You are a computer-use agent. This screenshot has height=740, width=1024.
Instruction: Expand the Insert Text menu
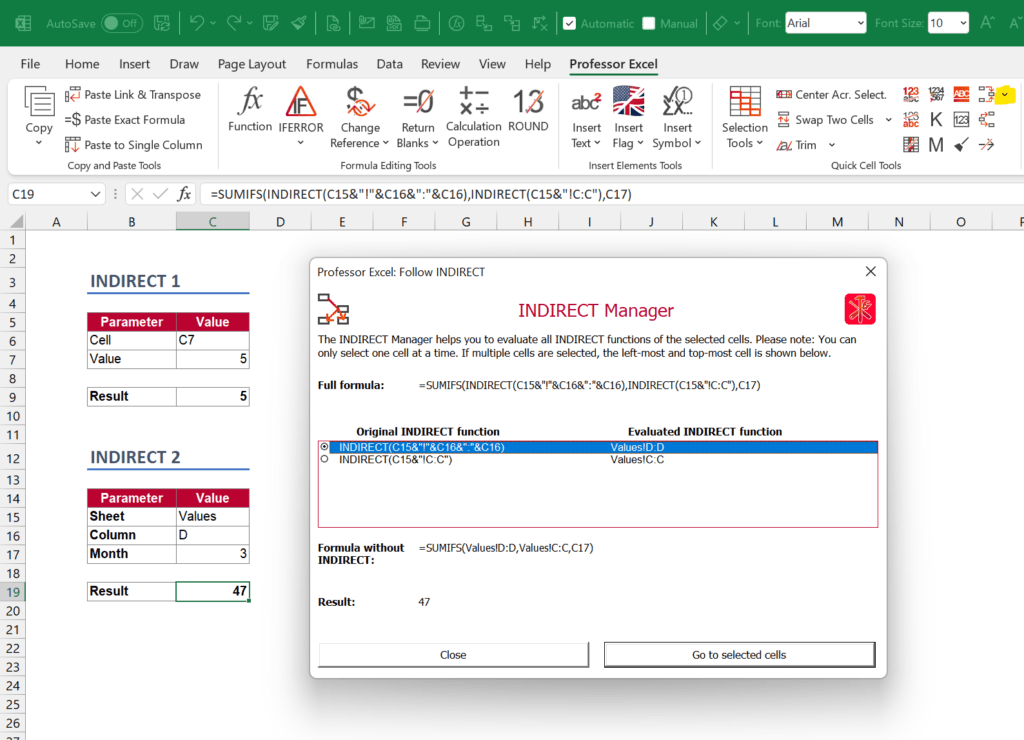click(597, 143)
